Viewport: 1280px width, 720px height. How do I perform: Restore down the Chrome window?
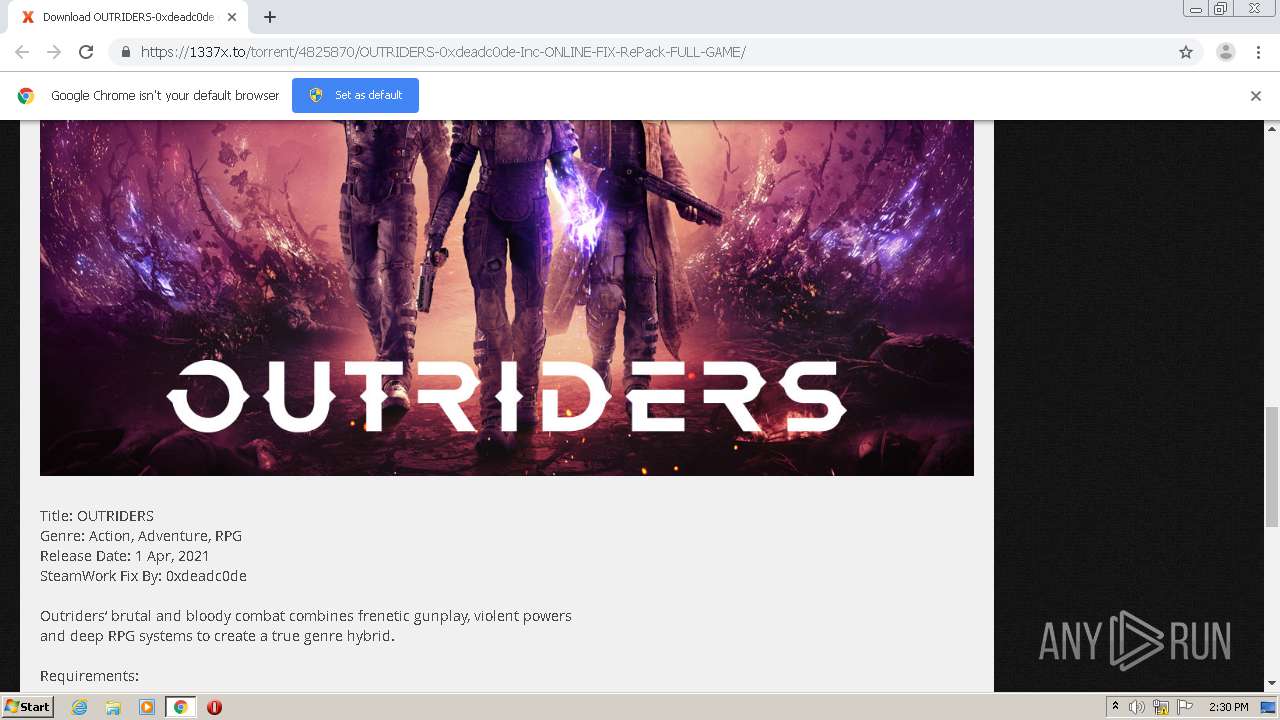click(x=1221, y=9)
